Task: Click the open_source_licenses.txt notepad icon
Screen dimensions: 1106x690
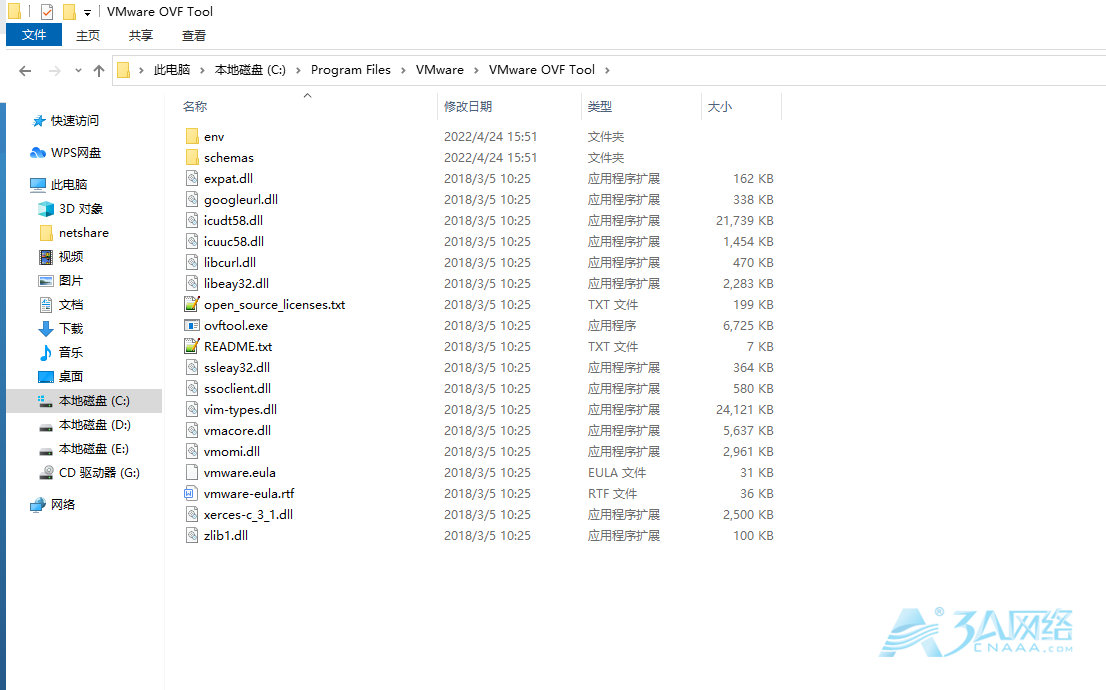Action: pos(192,304)
